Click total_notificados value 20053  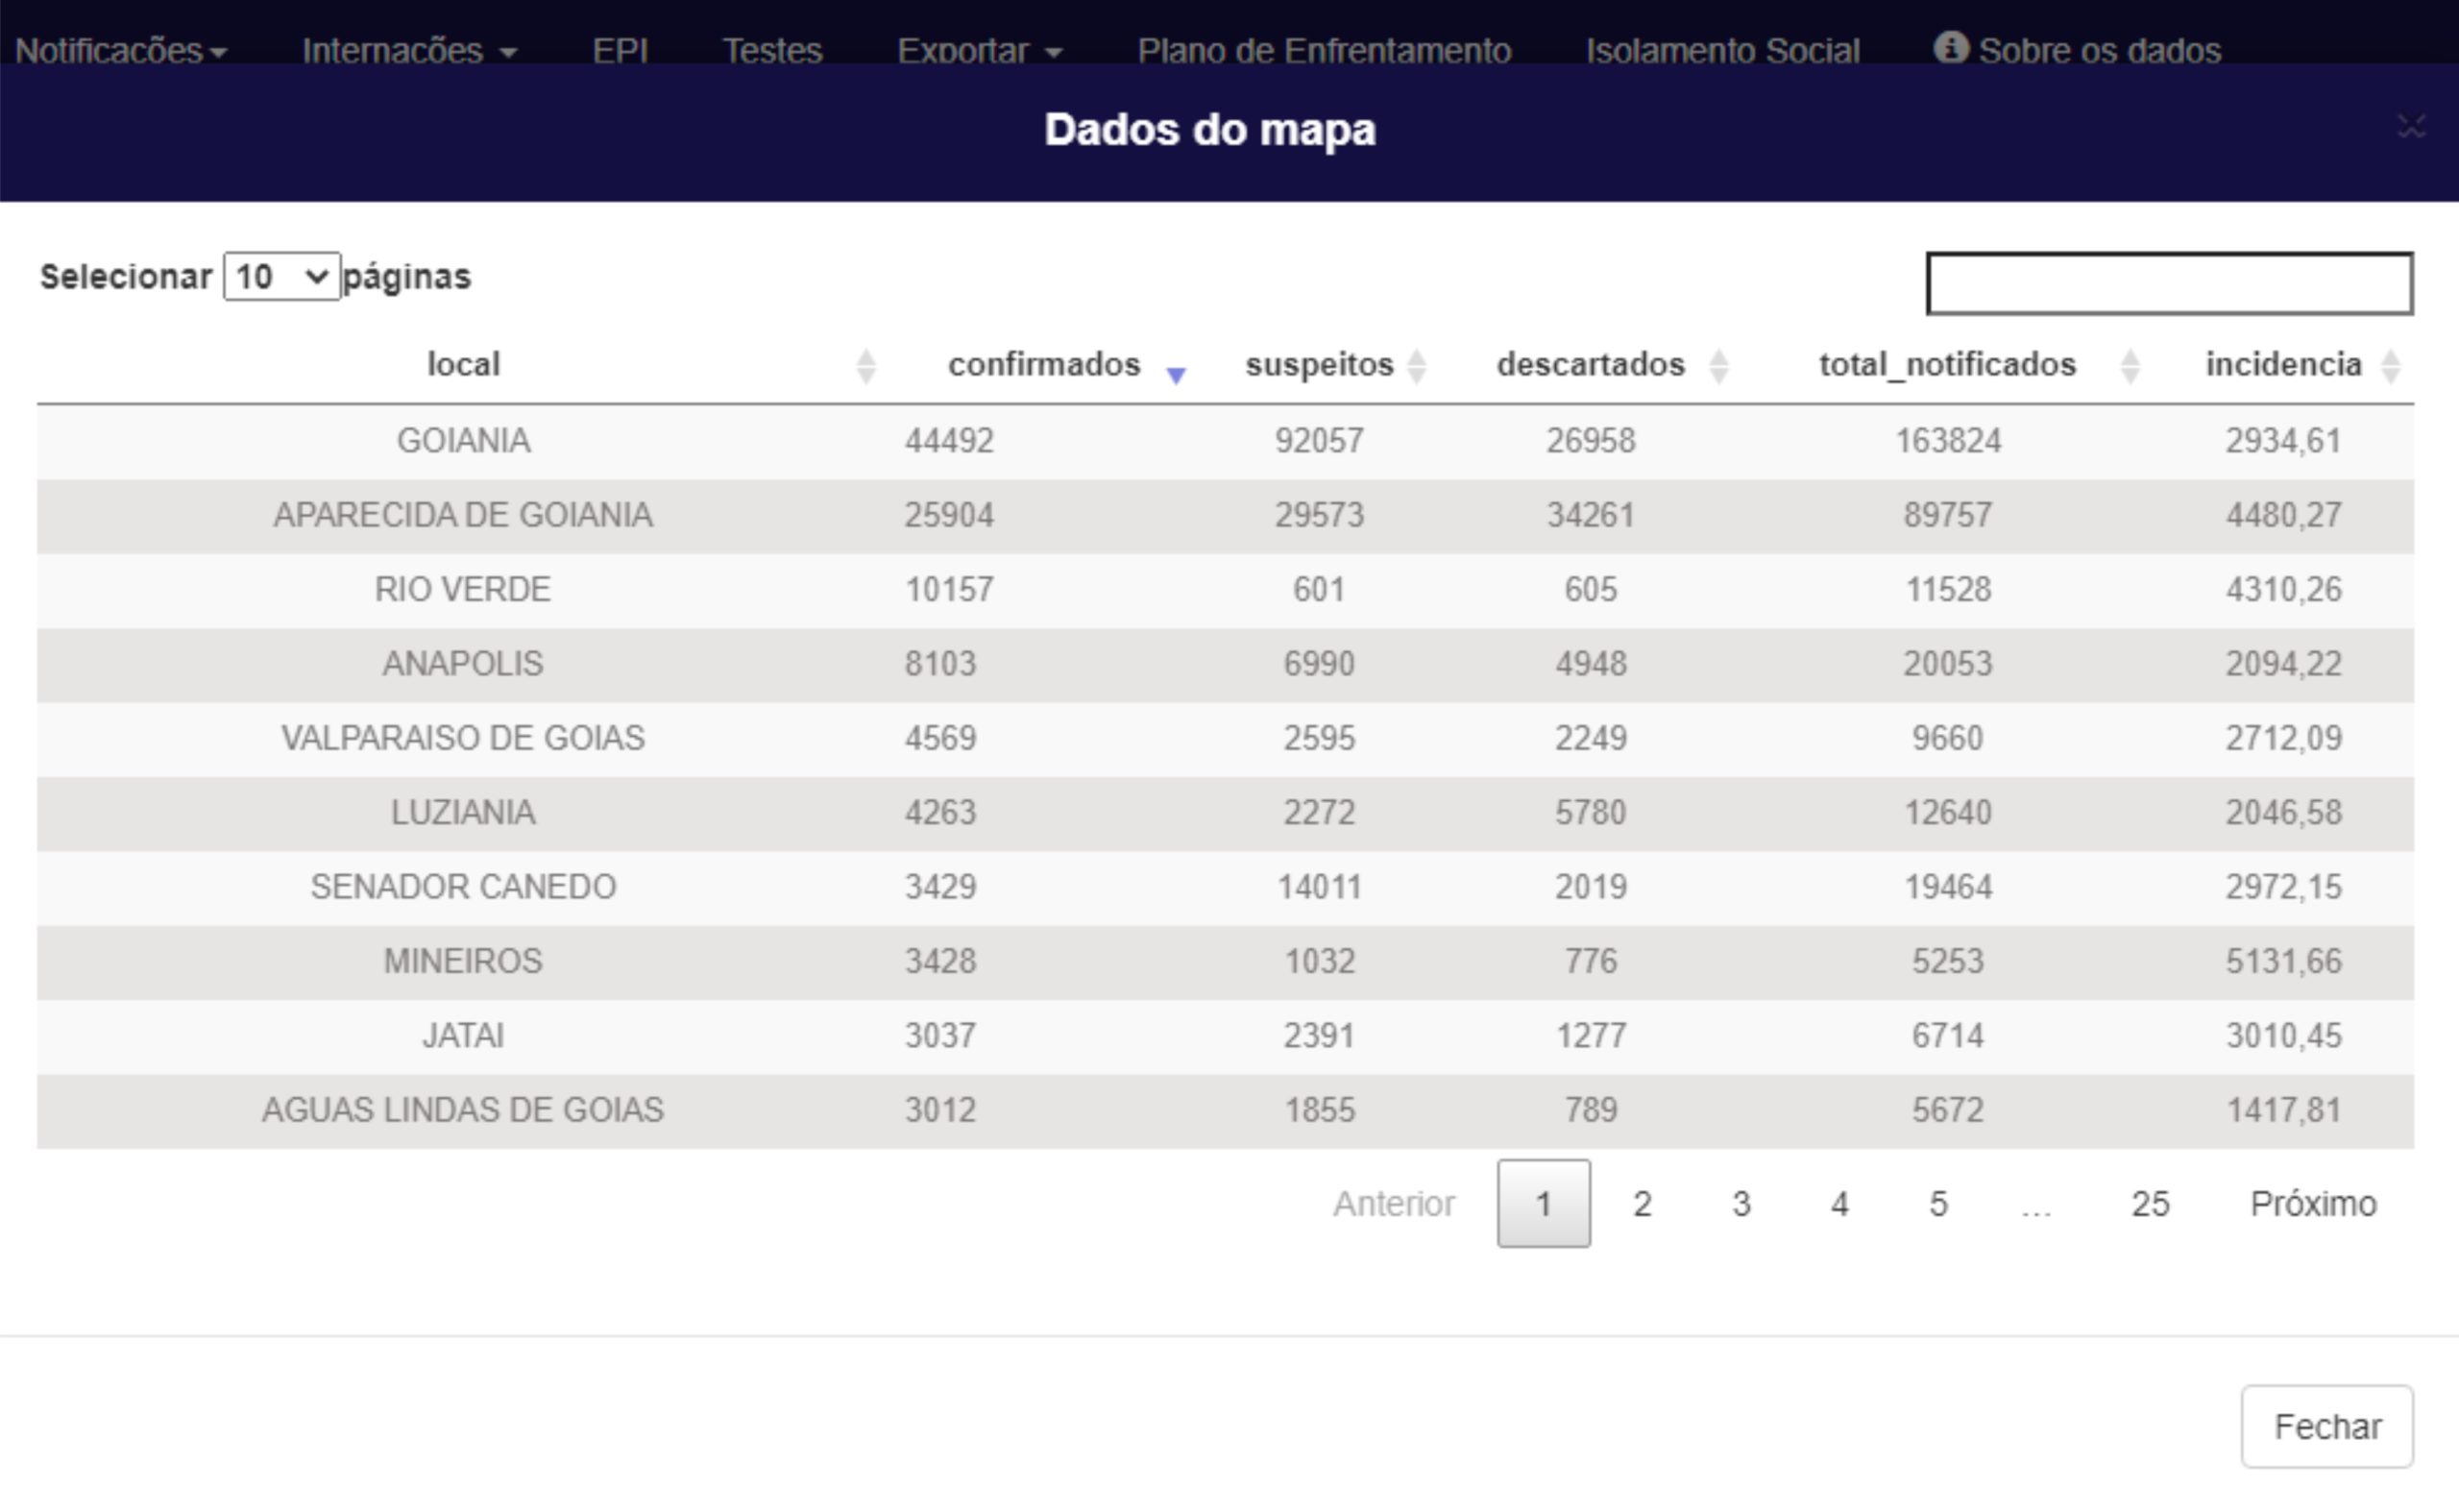coord(1947,664)
